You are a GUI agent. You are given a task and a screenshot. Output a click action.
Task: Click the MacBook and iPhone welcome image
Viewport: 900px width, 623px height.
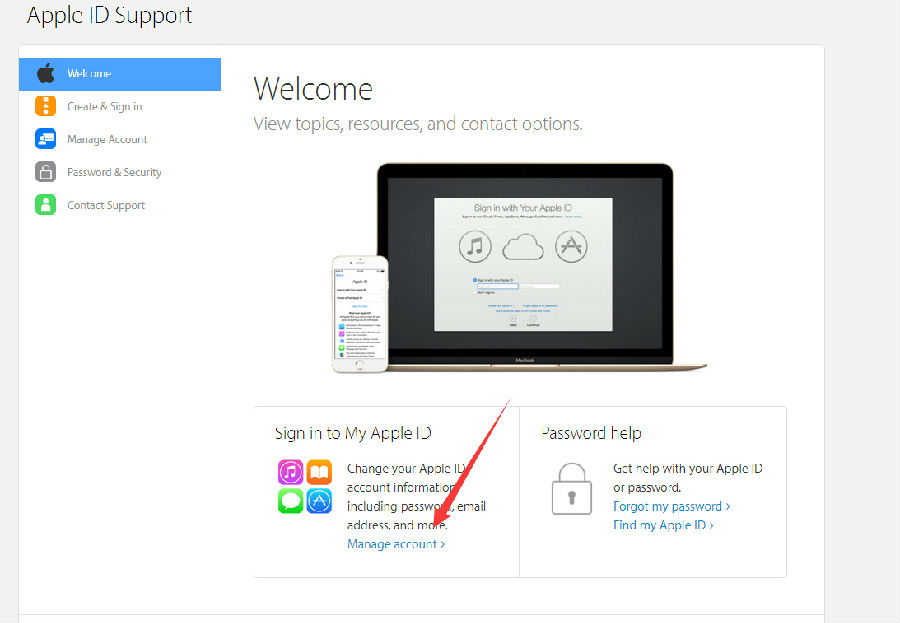[519, 268]
